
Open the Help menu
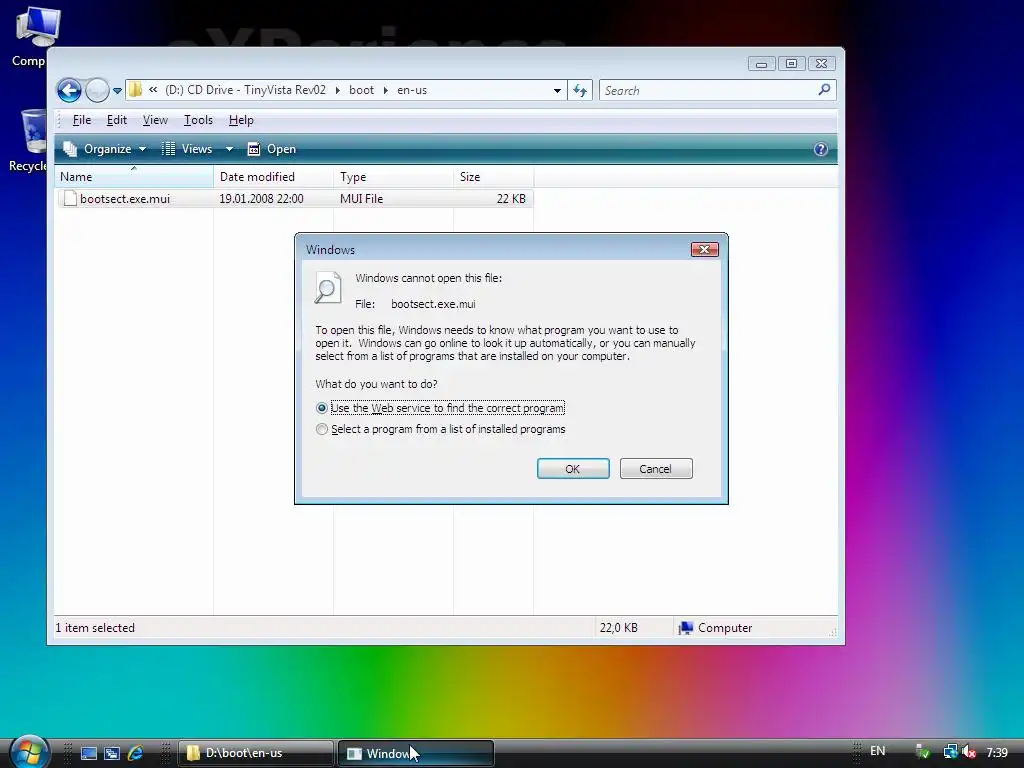[241, 120]
